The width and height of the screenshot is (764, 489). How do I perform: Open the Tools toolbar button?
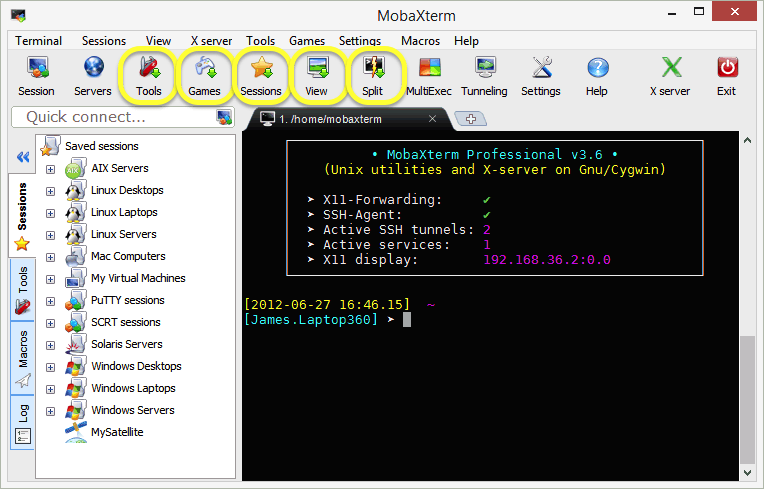[149, 76]
